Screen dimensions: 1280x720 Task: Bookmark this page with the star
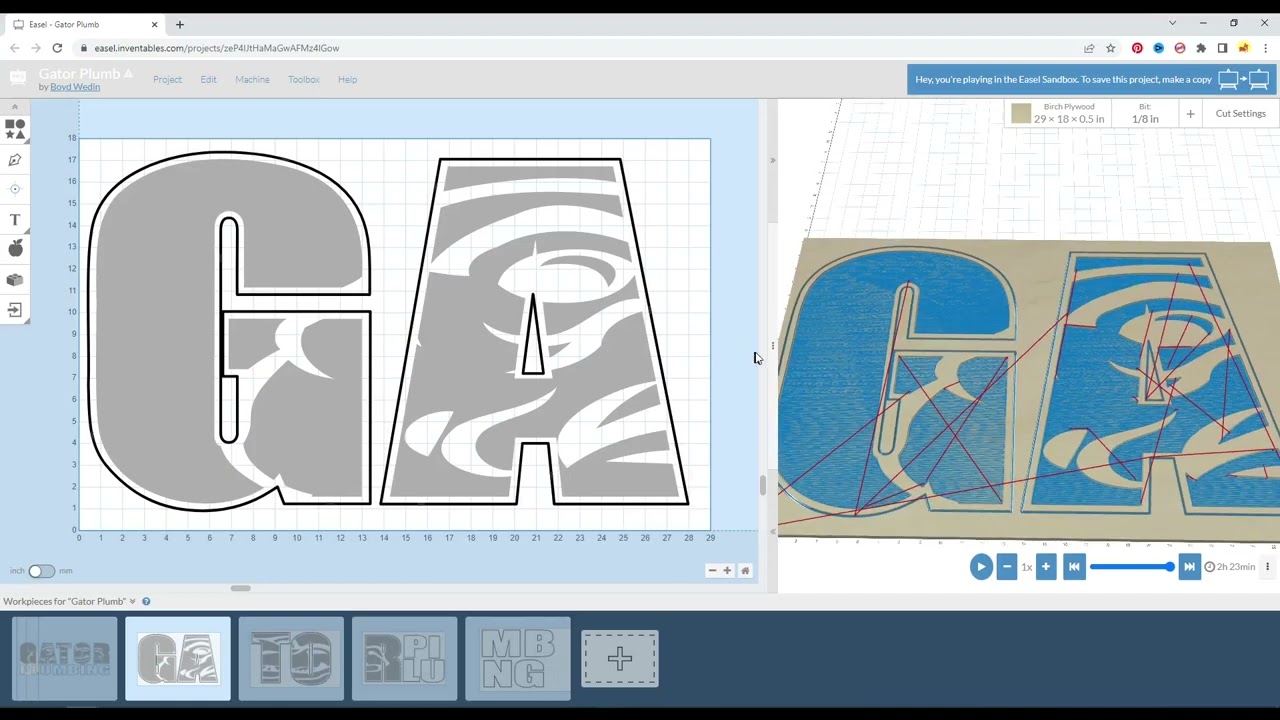pos(1110,48)
